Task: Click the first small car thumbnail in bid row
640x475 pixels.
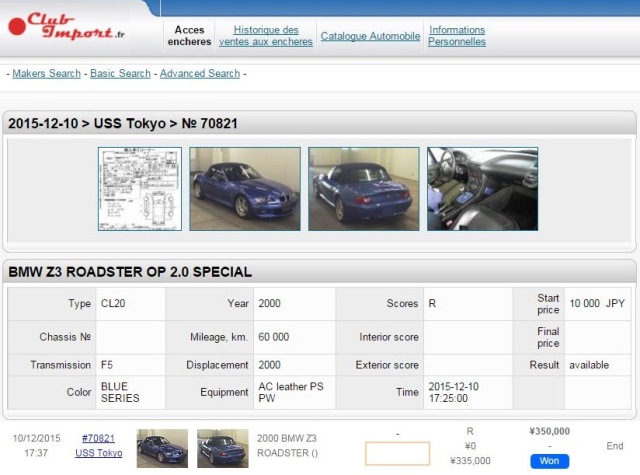Action: [161, 448]
